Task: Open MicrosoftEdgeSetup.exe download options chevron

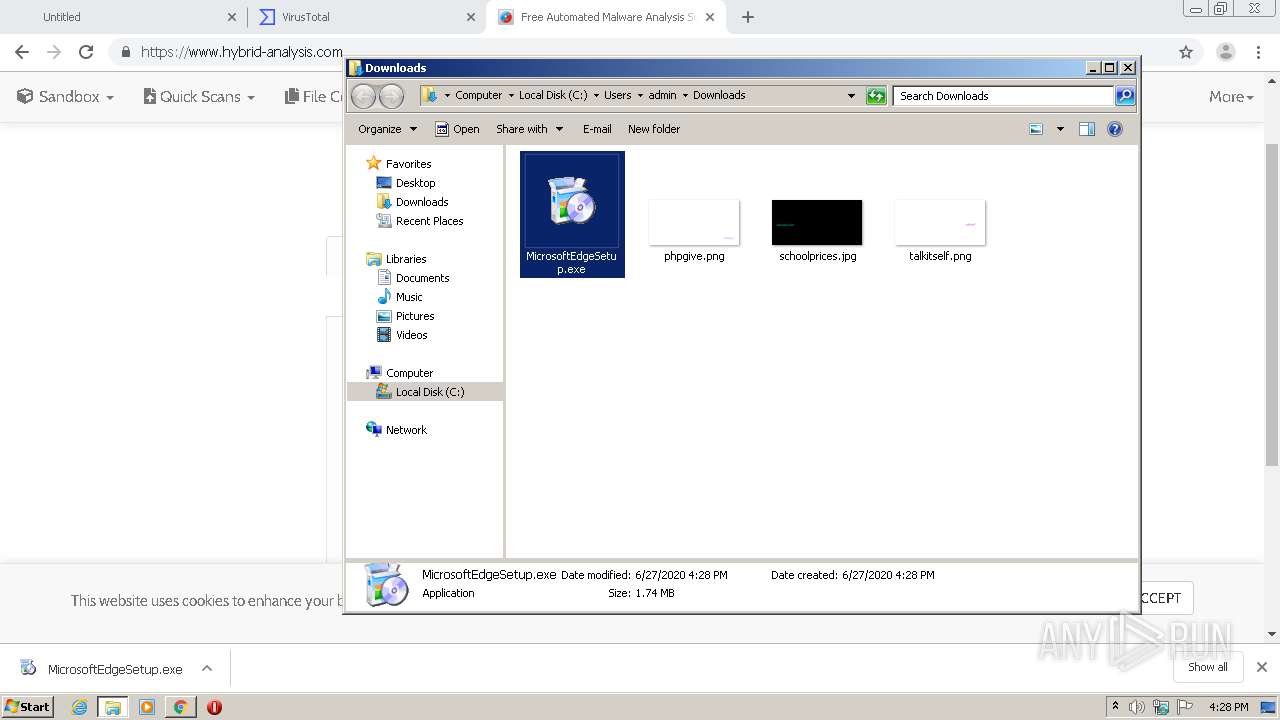Action: pyautogui.click(x=207, y=669)
